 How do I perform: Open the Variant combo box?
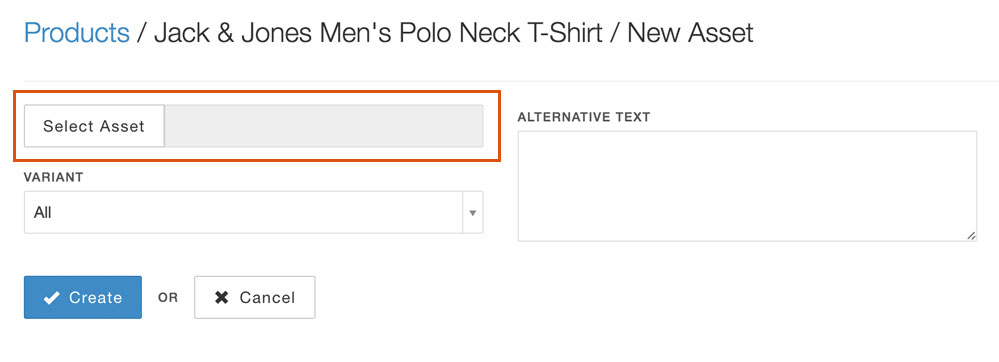coord(254,213)
